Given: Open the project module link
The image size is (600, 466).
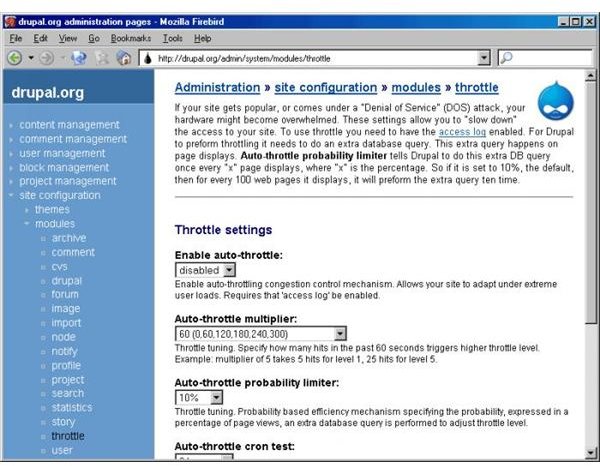Looking at the screenshot, I should [x=68, y=380].
